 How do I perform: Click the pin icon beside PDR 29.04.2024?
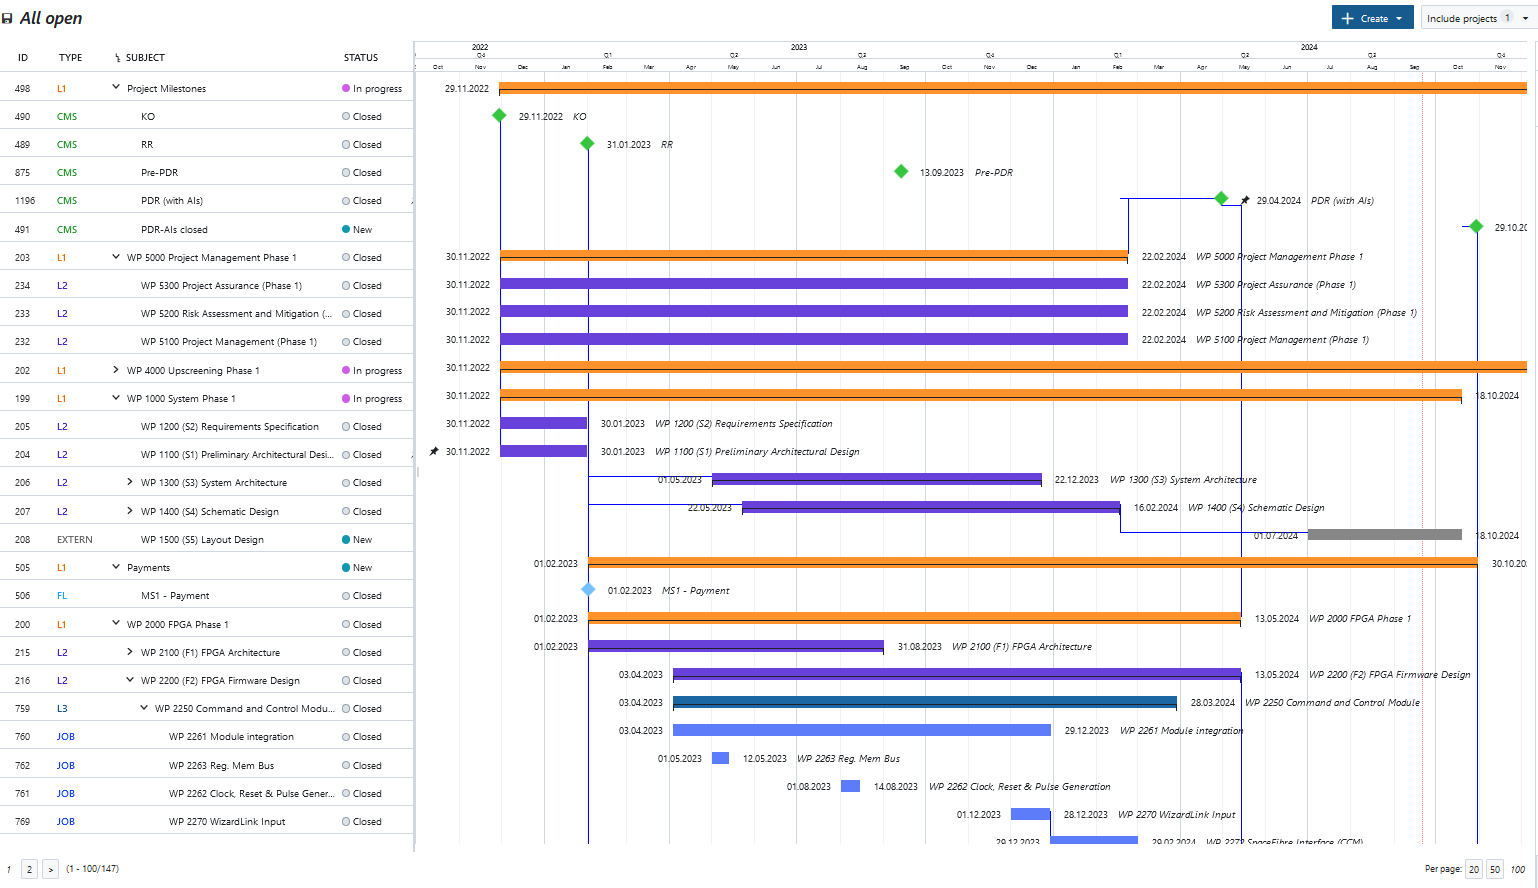pyautogui.click(x=1245, y=200)
